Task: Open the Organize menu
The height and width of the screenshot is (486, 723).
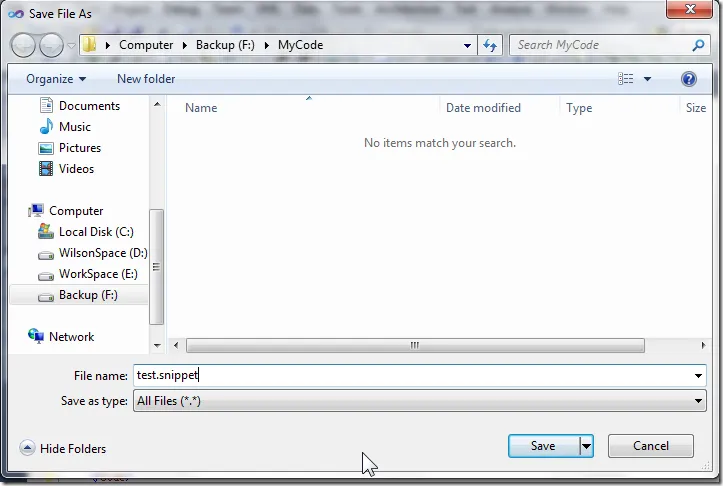Action: tap(56, 79)
